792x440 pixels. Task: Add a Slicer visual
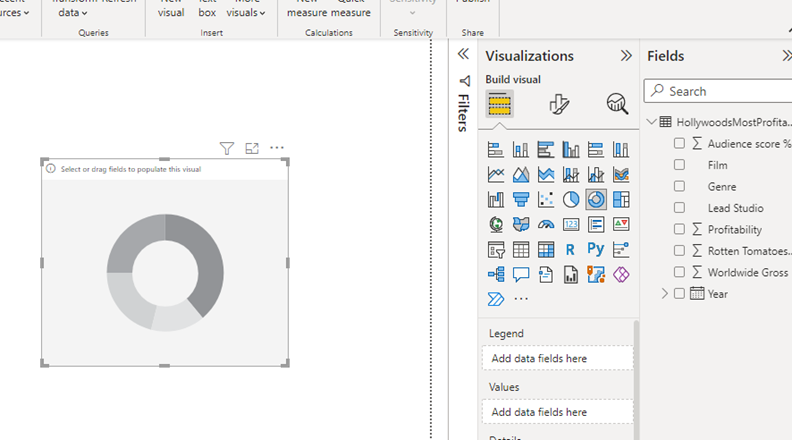(496, 250)
